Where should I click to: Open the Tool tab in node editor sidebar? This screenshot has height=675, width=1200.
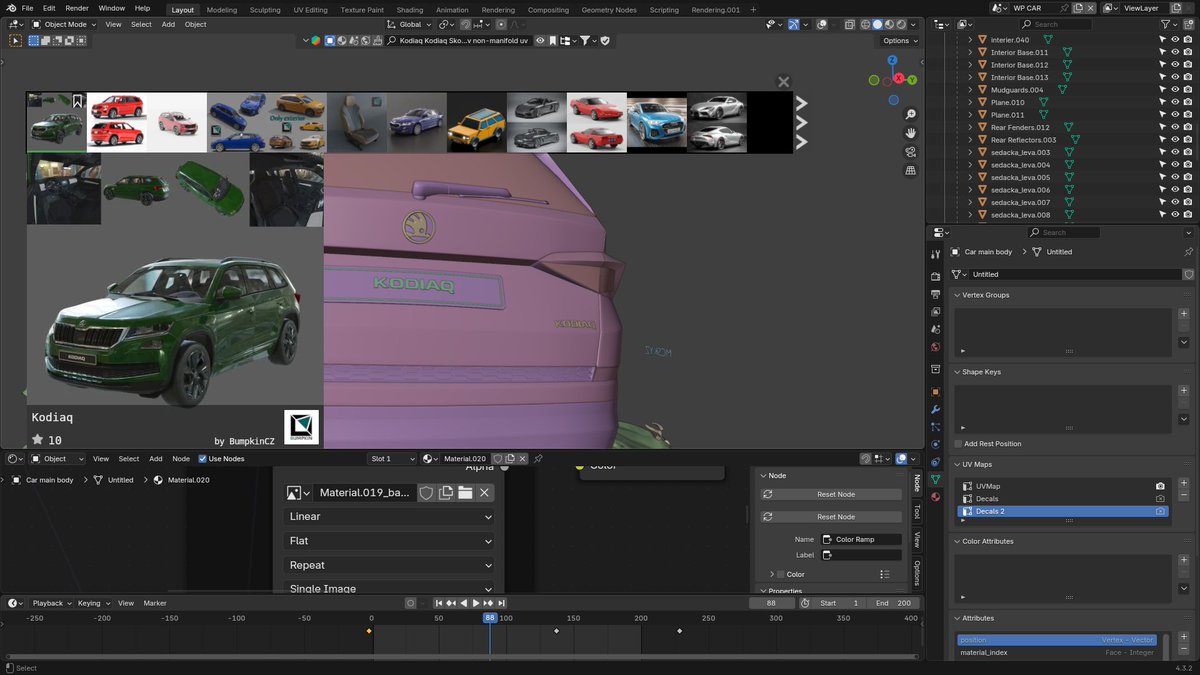[917, 511]
